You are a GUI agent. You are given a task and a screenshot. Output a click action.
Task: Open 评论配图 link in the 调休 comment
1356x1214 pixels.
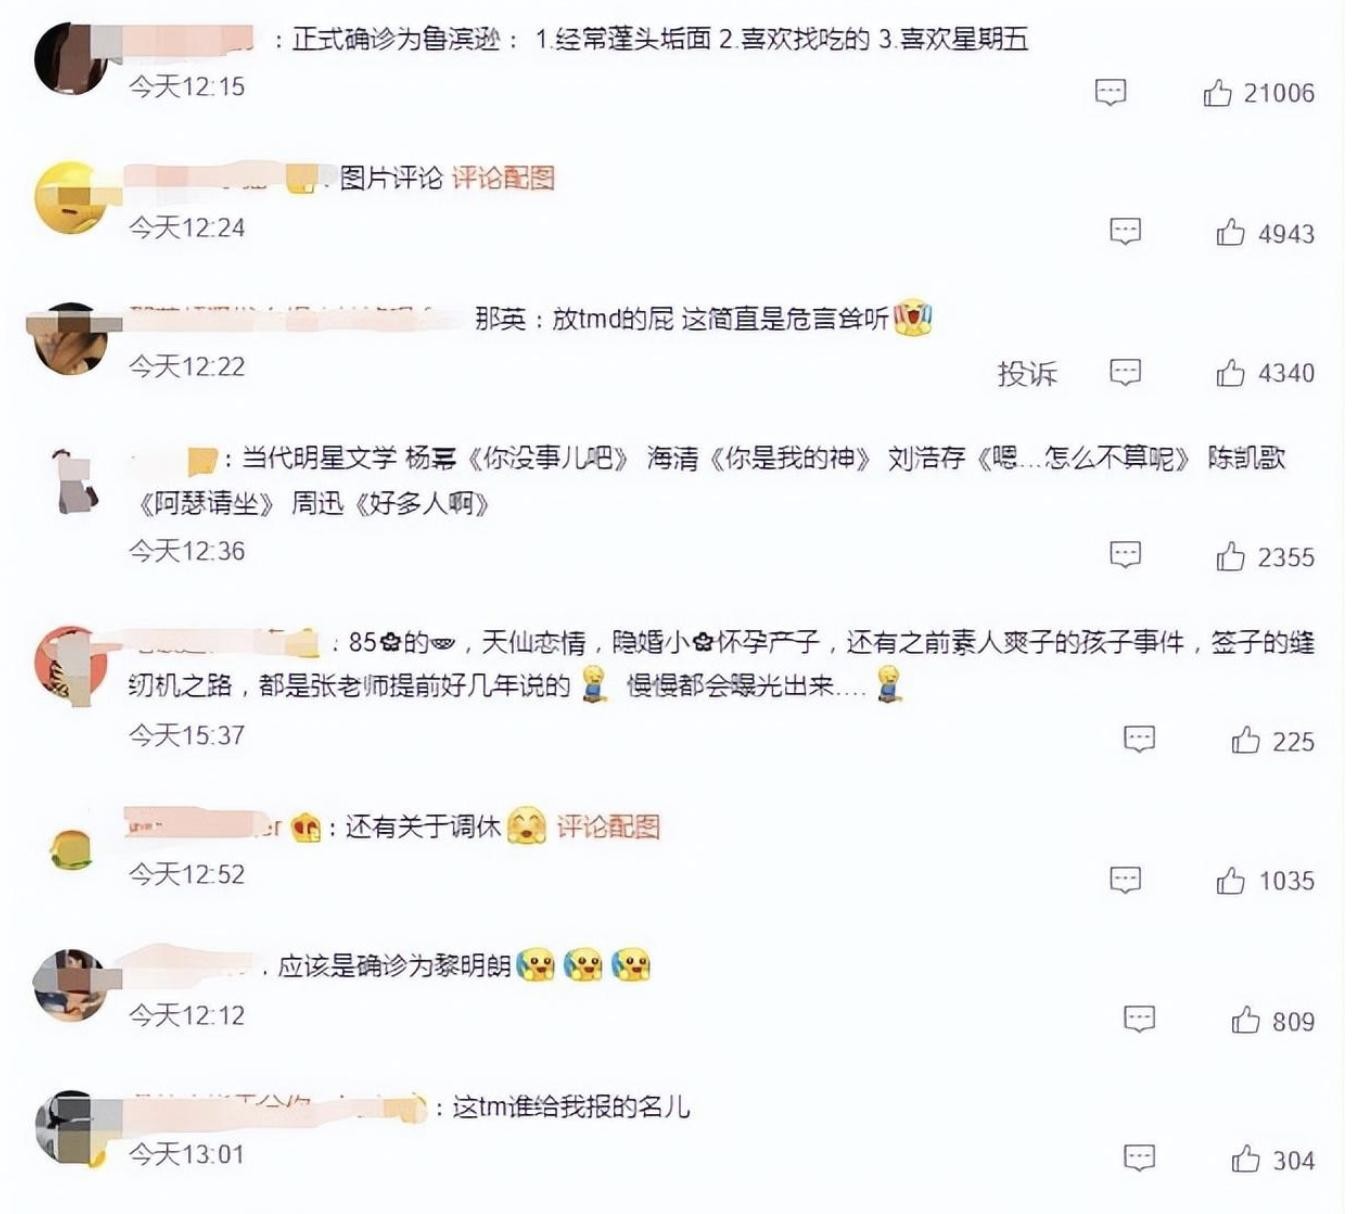[x=608, y=827]
